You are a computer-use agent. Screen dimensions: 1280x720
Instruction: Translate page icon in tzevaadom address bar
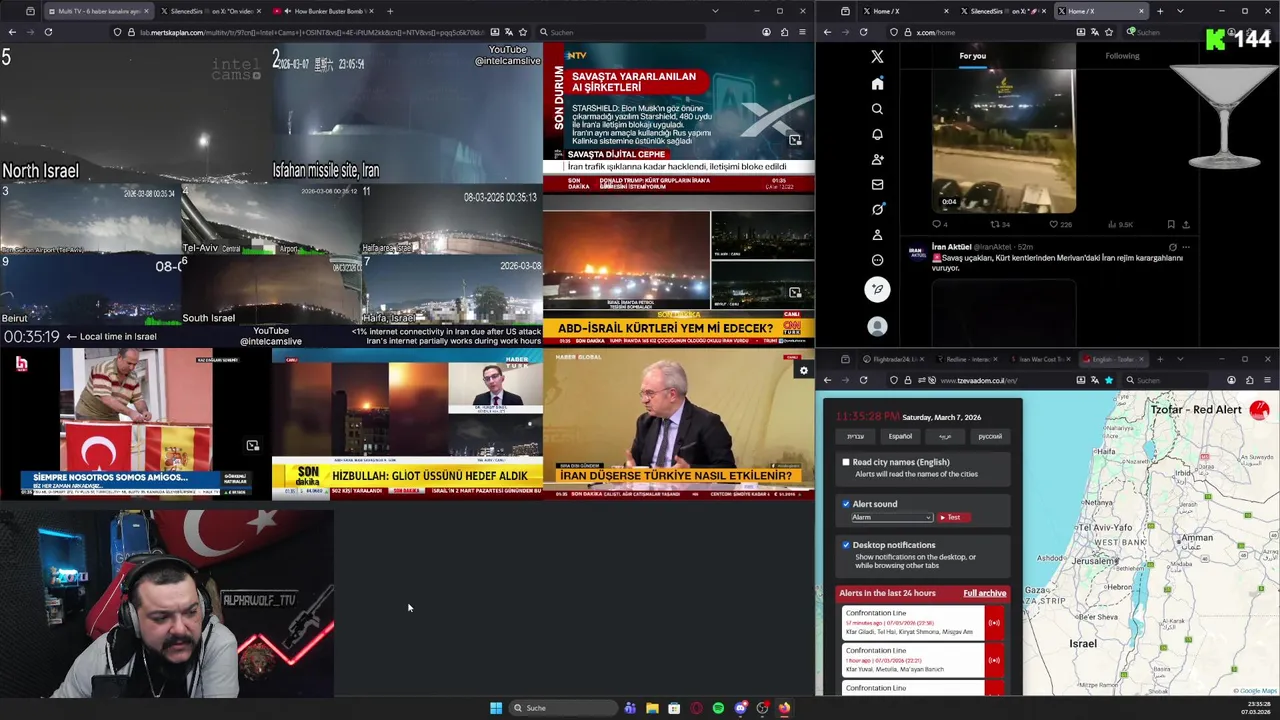(x=1094, y=380)
